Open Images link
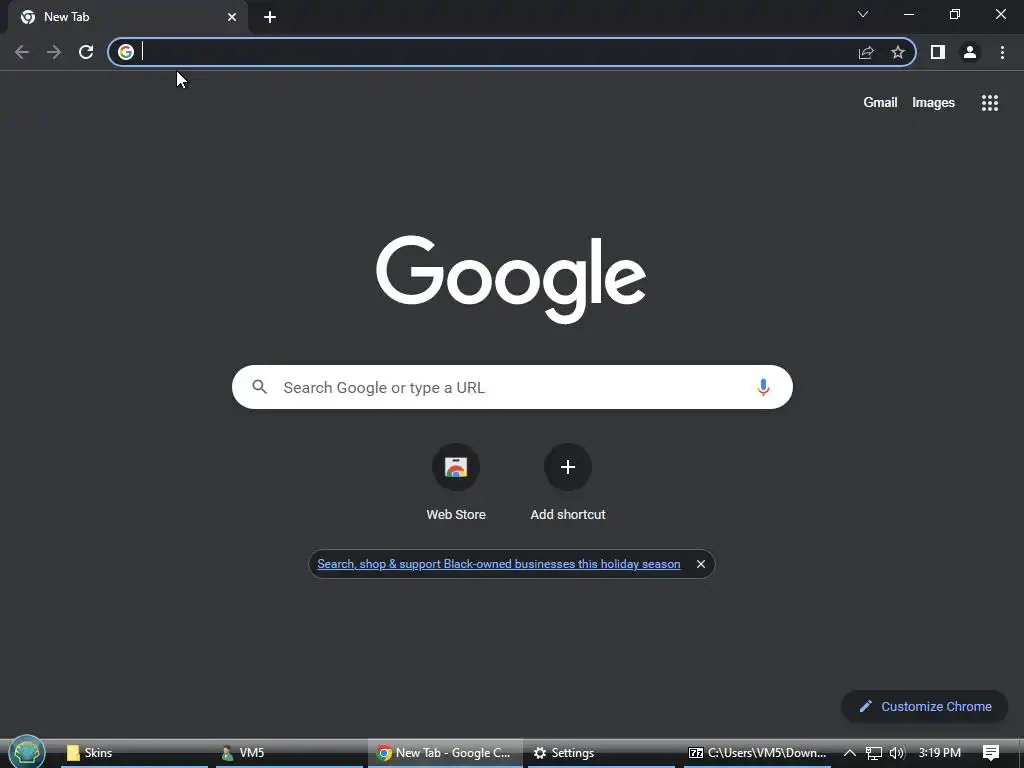1024x768 pixels. (x=933, y=103)
